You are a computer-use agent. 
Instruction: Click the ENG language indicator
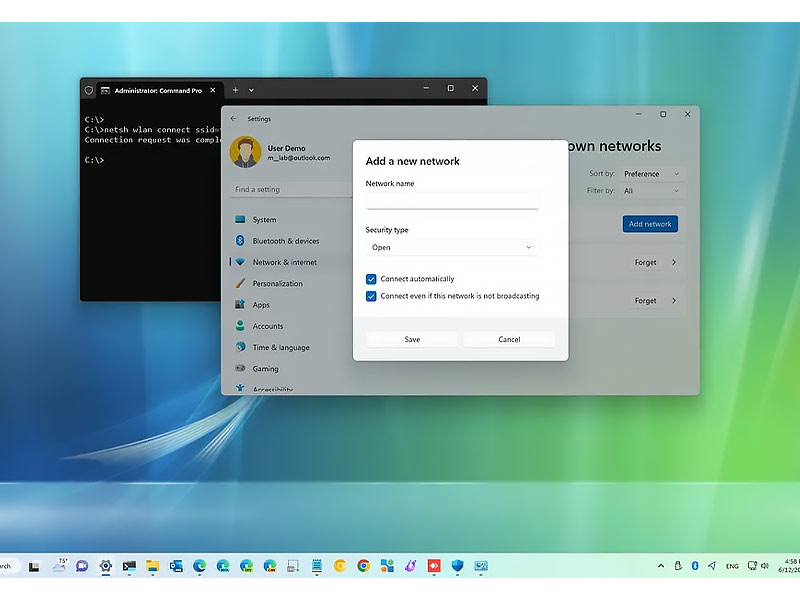tap(732, 566)
